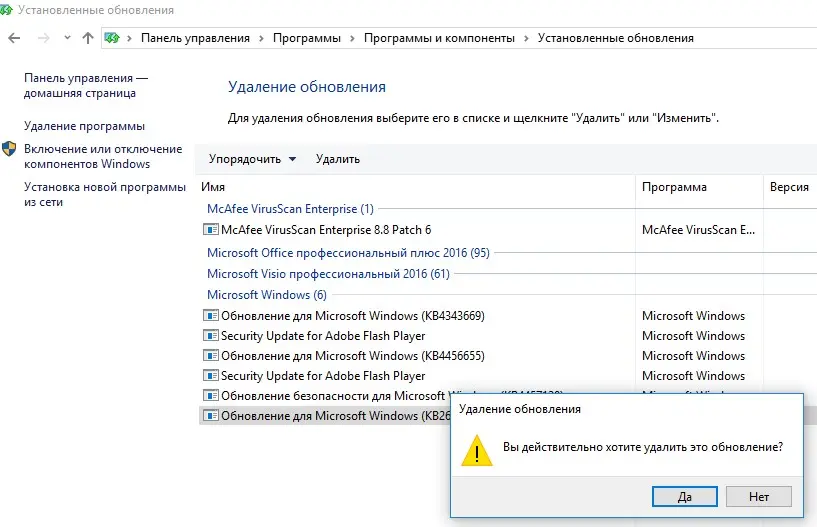Click the Back navigation arrow

click(x=14, y=38)
